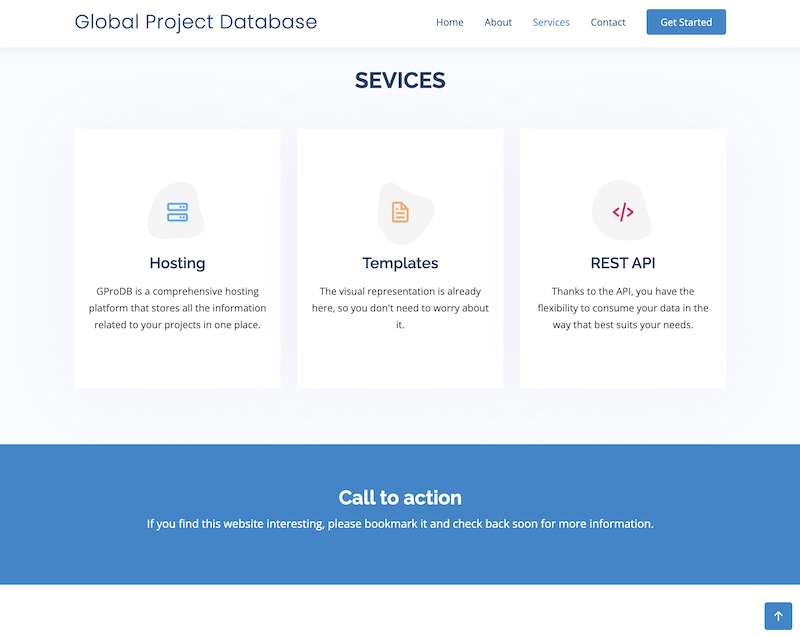The height and width of the screenshot is (637, 800).
Task: Open the Contact menu item
Action: tap(608, 22)
